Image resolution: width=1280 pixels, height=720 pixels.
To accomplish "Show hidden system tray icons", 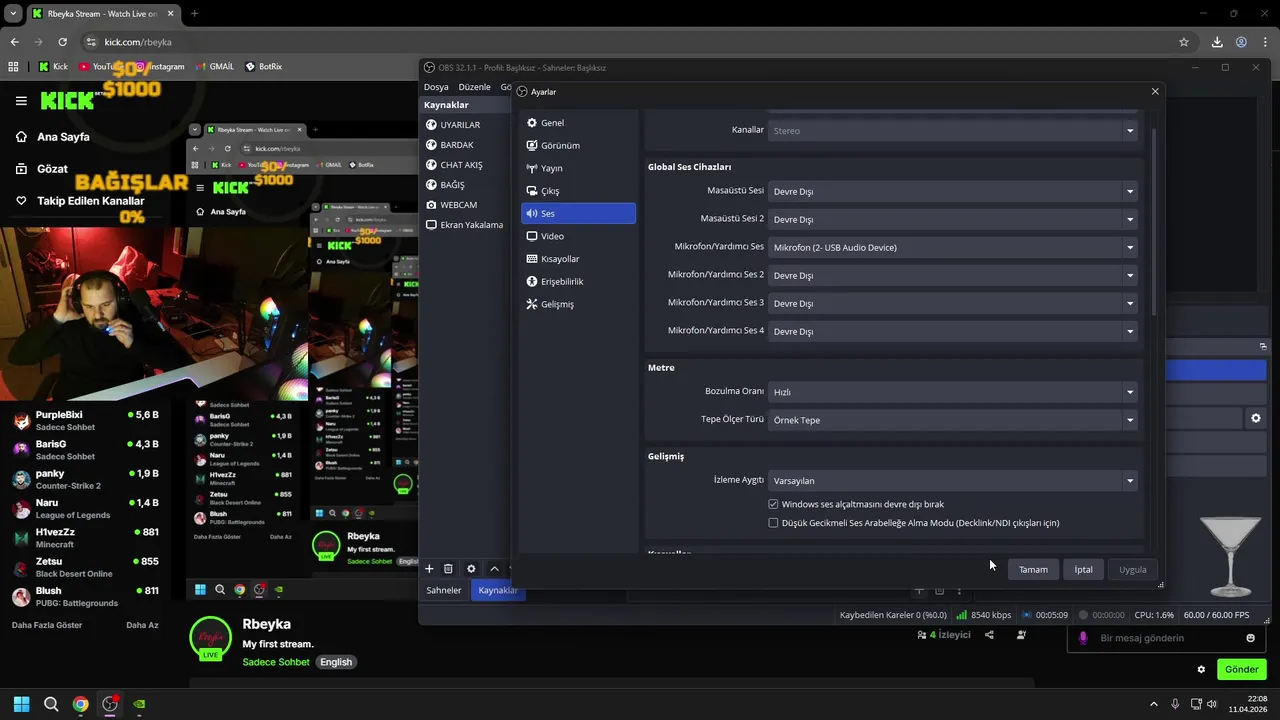I will coord(1153,704).
